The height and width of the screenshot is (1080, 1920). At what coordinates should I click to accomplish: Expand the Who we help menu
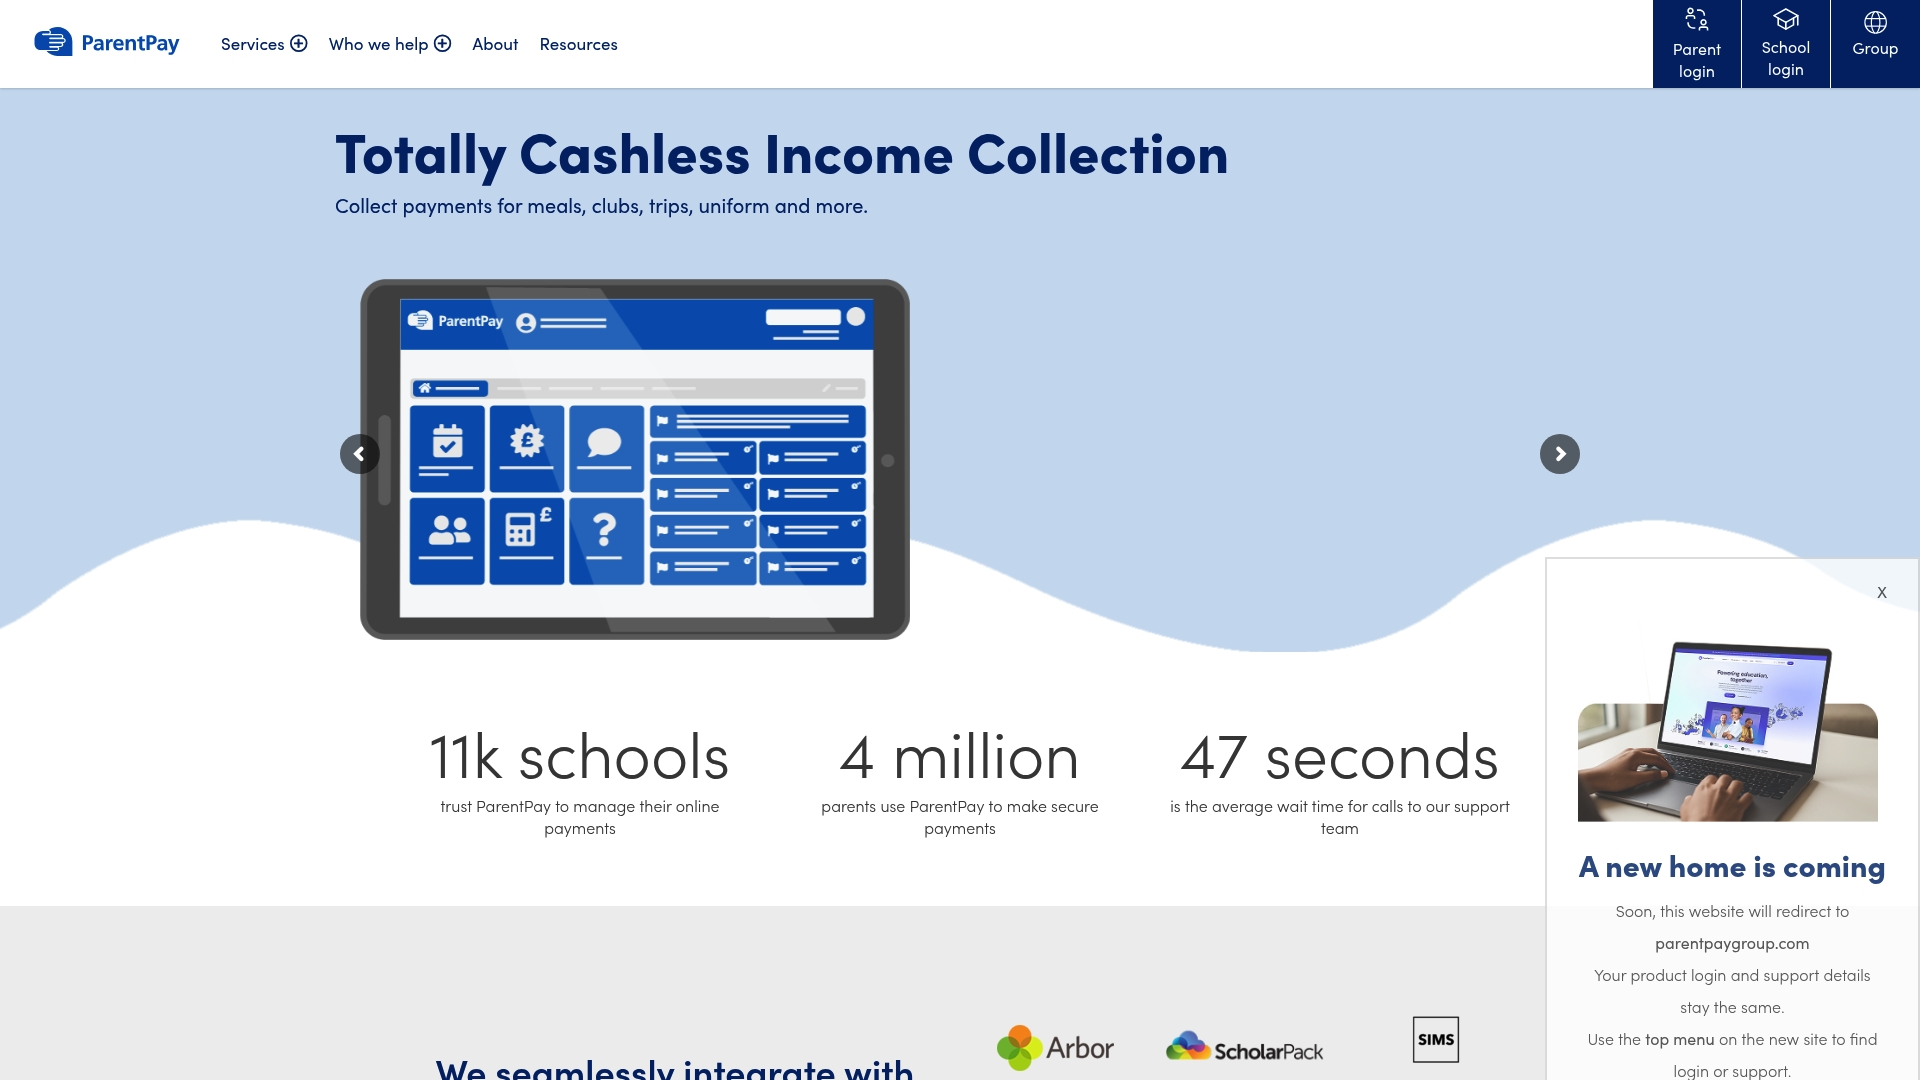tap(390, 44)
